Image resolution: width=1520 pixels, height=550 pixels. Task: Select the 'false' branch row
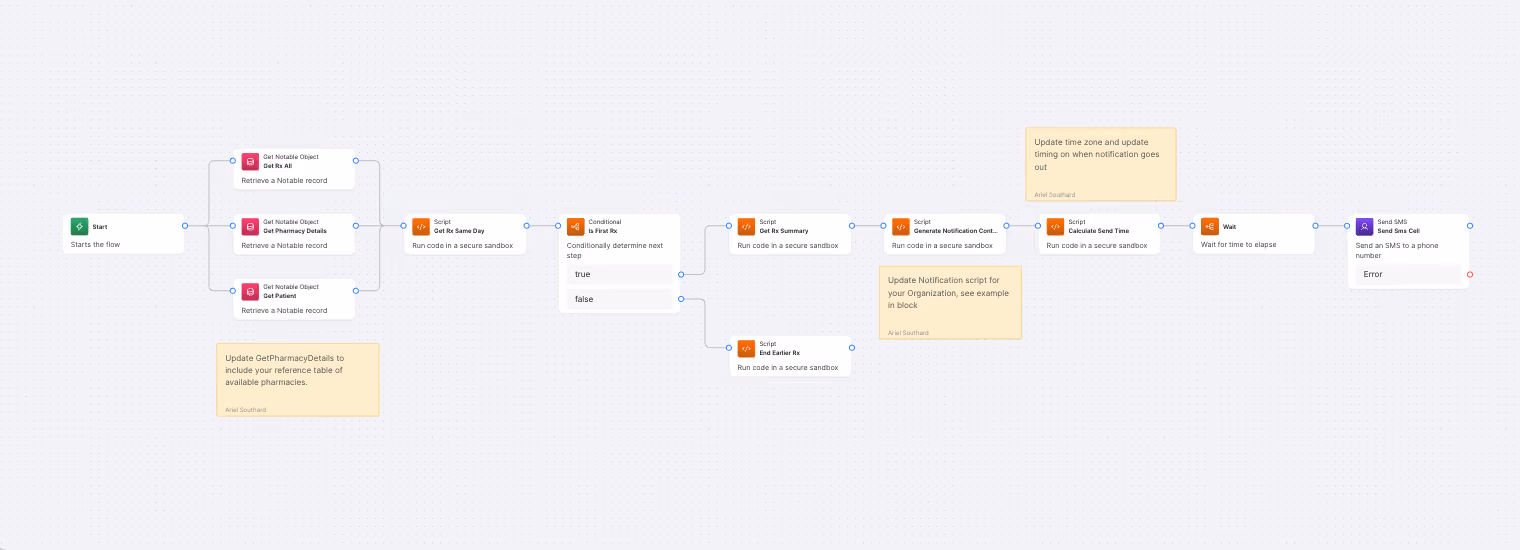[x=620, y=299]
